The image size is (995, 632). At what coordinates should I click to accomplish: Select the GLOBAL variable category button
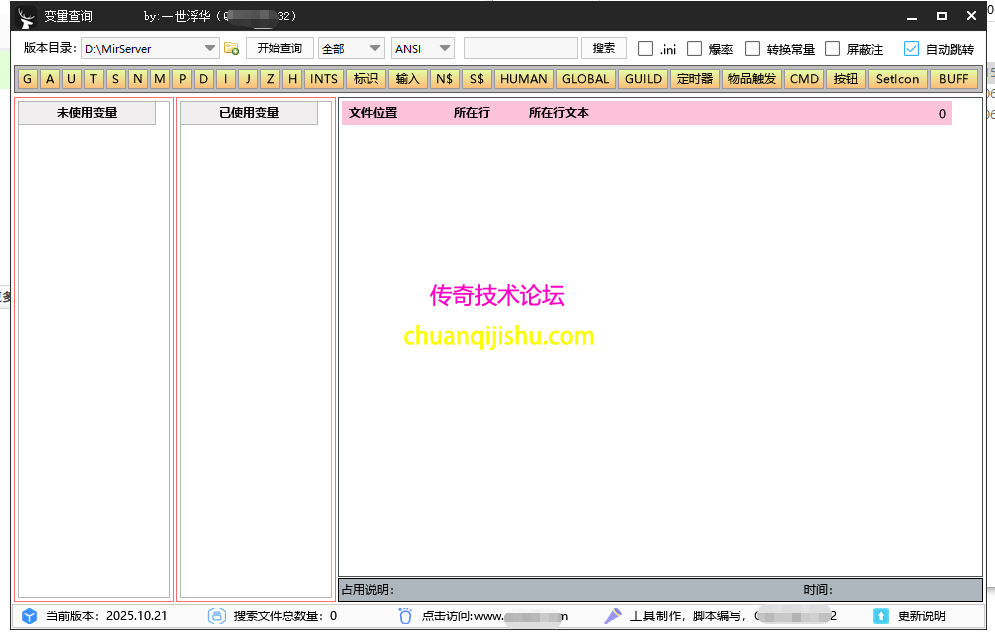585,78
